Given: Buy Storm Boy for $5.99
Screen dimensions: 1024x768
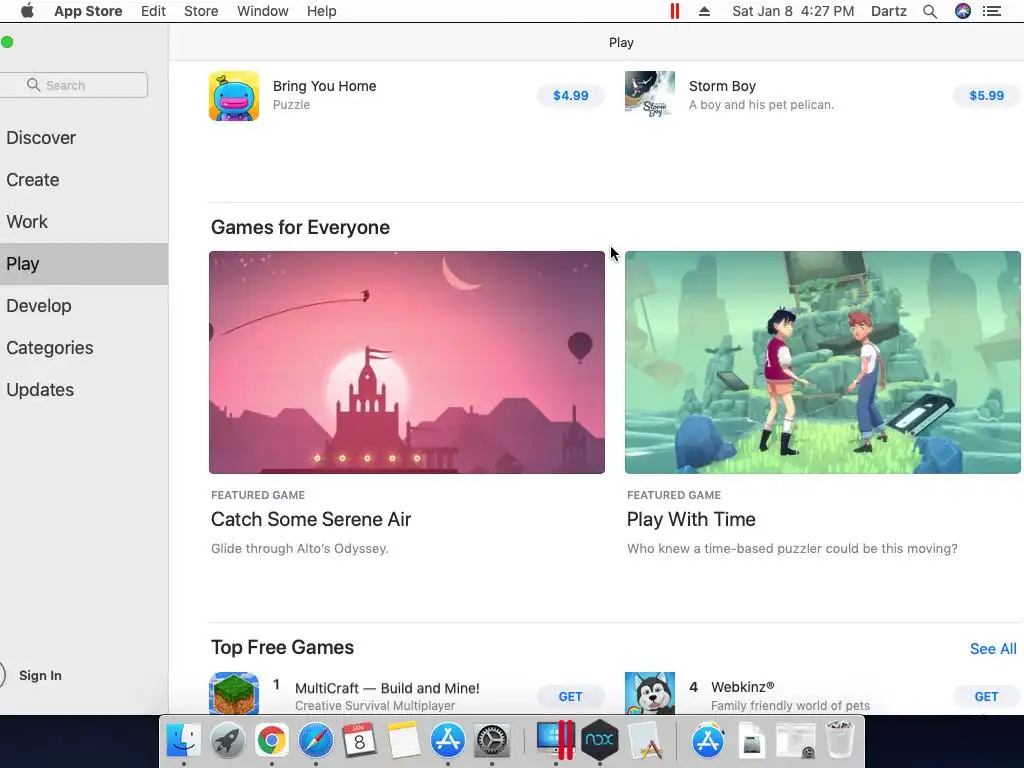Looking at the screenshot, I should tap(986, 95).
